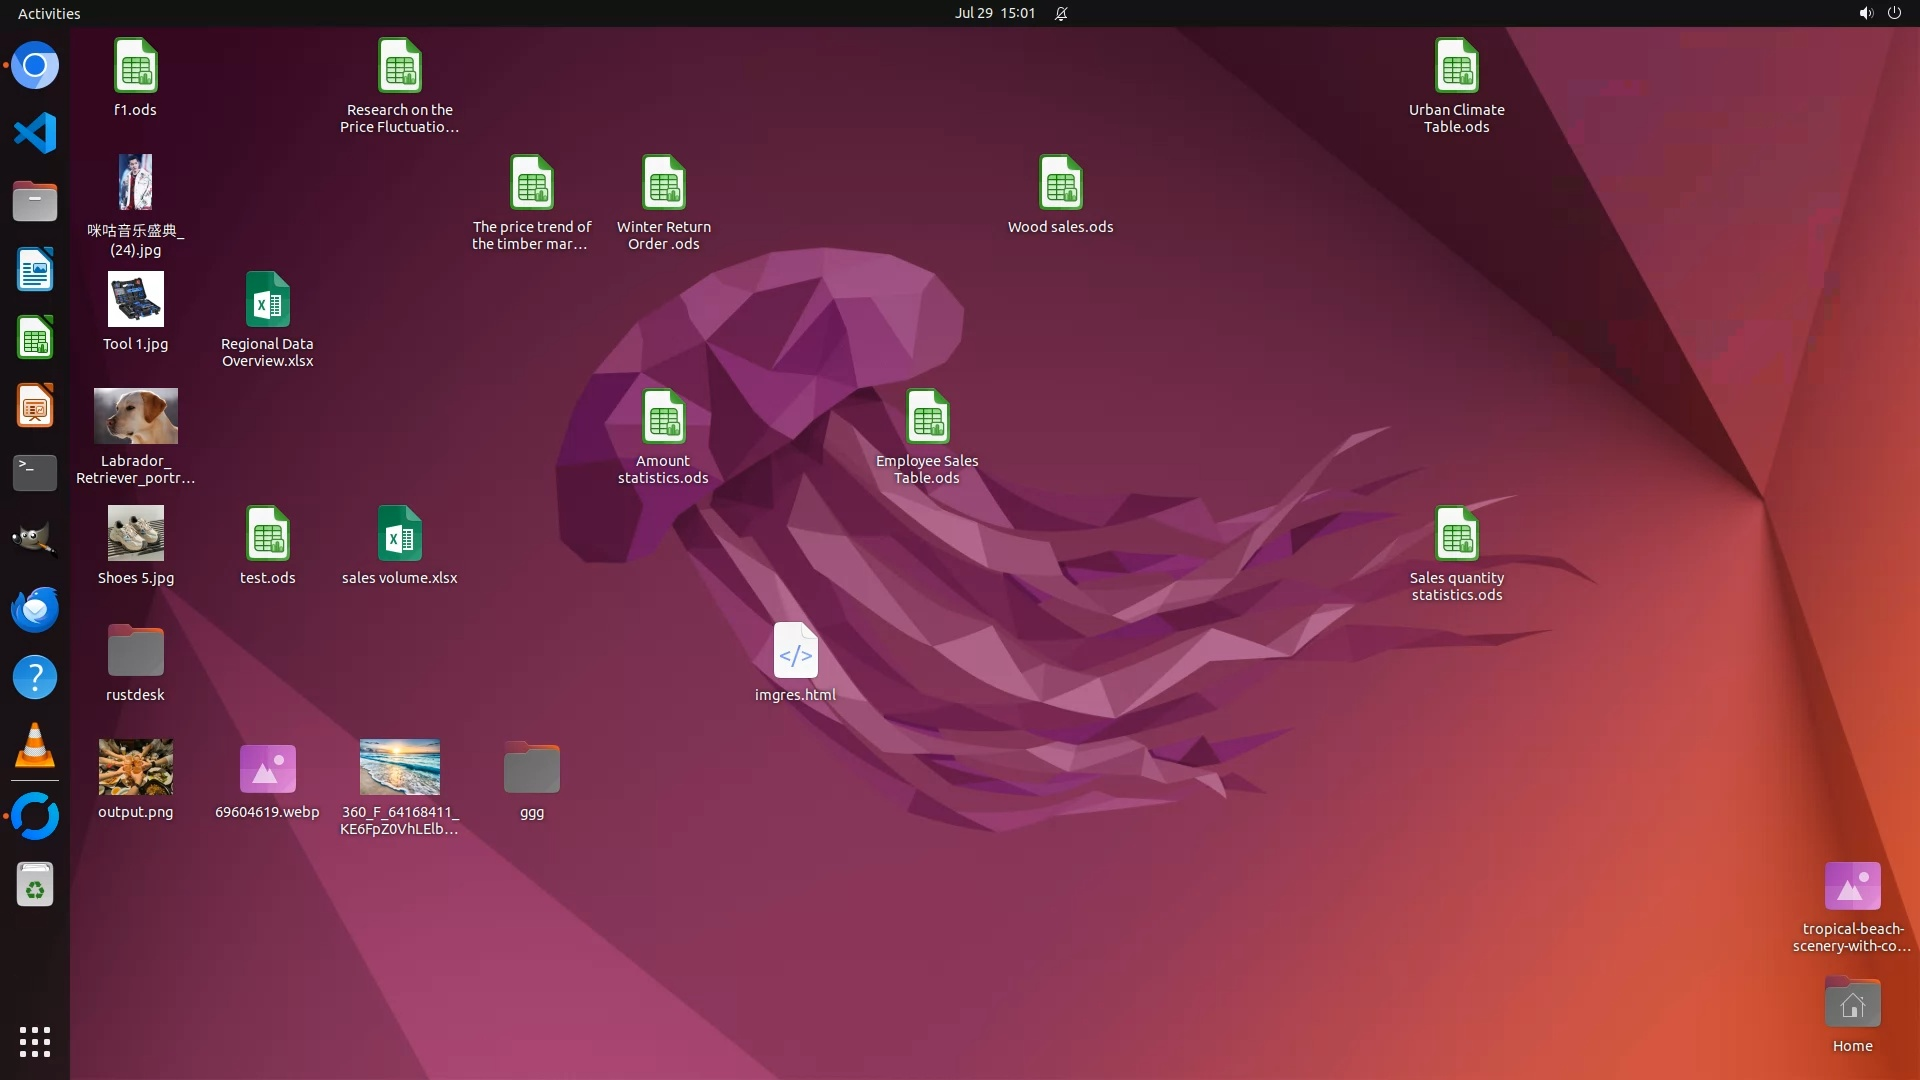Open the Terminal dock icon

coord(35,472)
